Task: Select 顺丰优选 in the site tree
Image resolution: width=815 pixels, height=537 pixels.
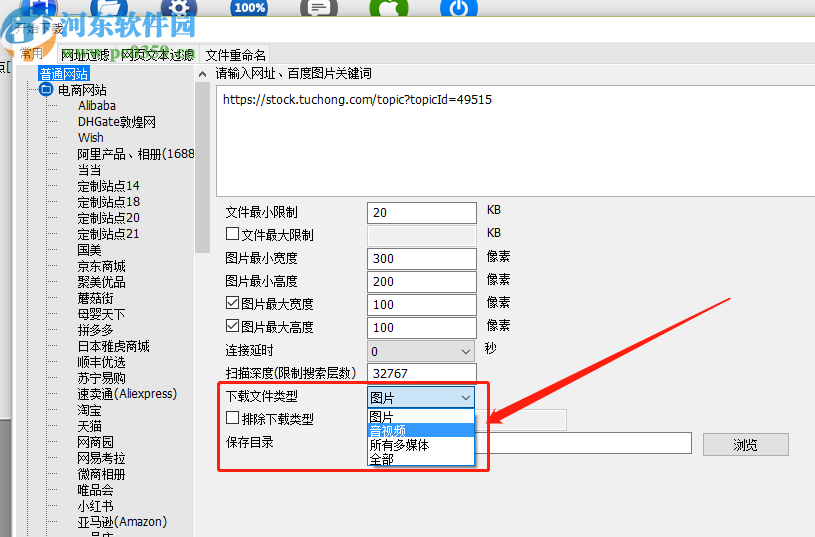Action: (x=101, y=362)
